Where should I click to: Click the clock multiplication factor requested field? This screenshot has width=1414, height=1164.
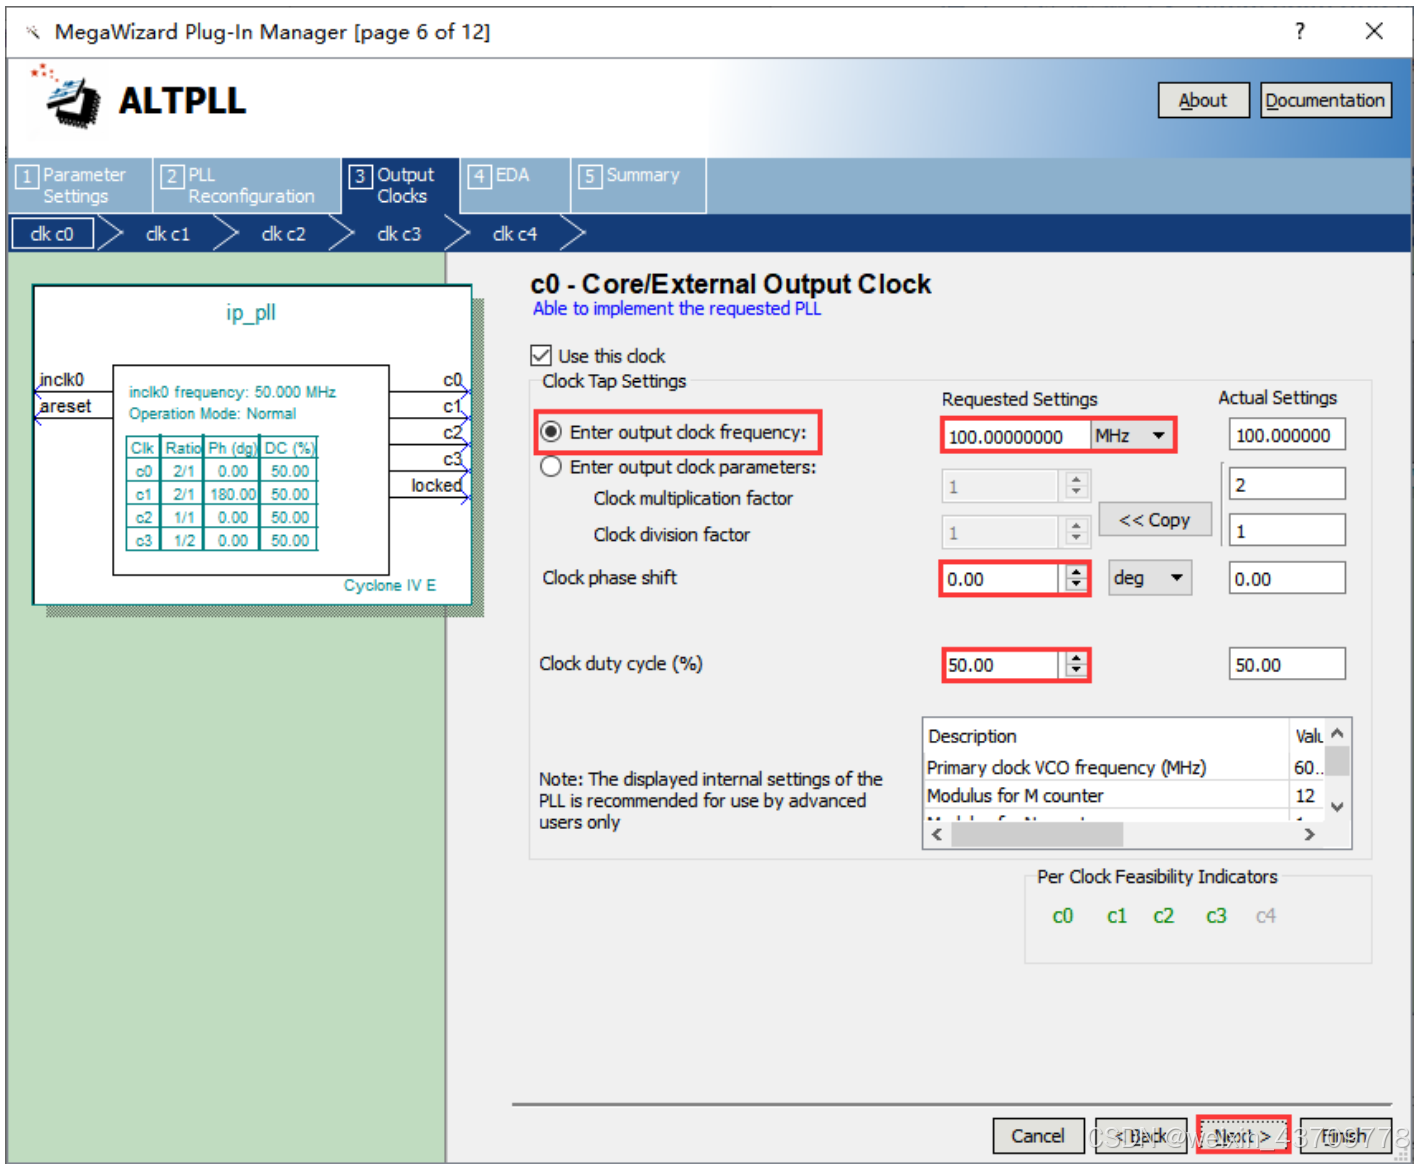pos(1000,486)
